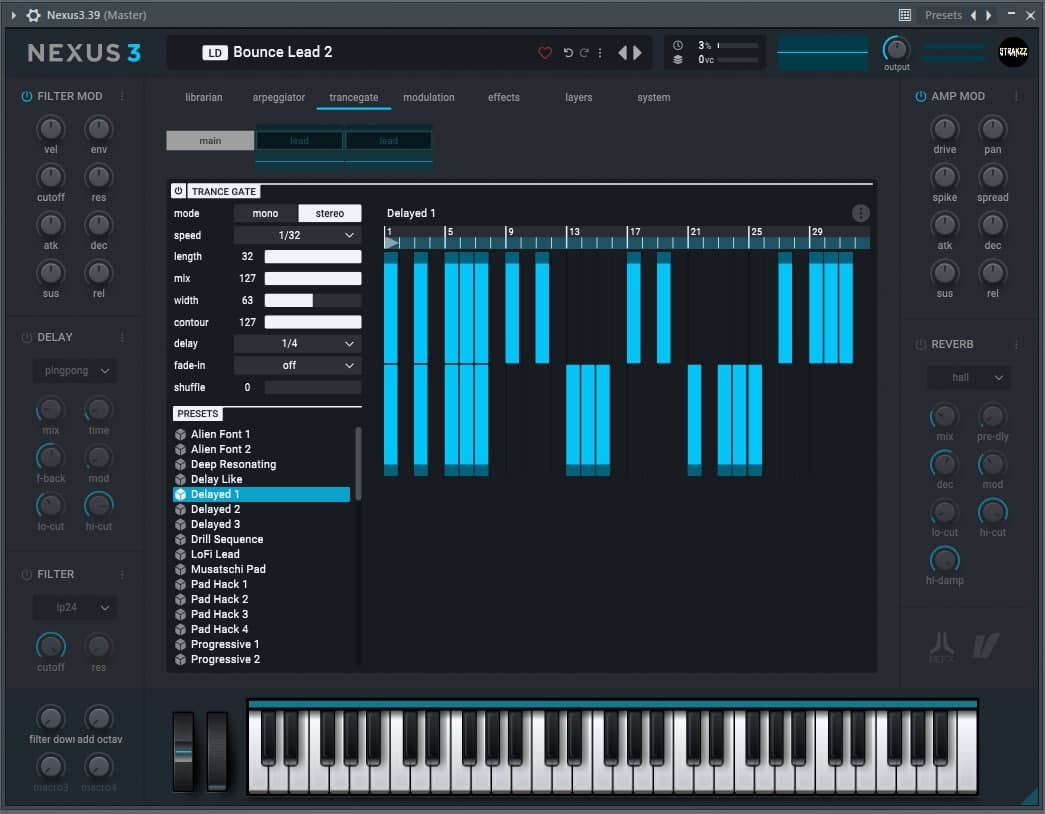1045x814 pixels.
Task: Click the Reverb hi-damp knob
Action: tap(944, 559)
